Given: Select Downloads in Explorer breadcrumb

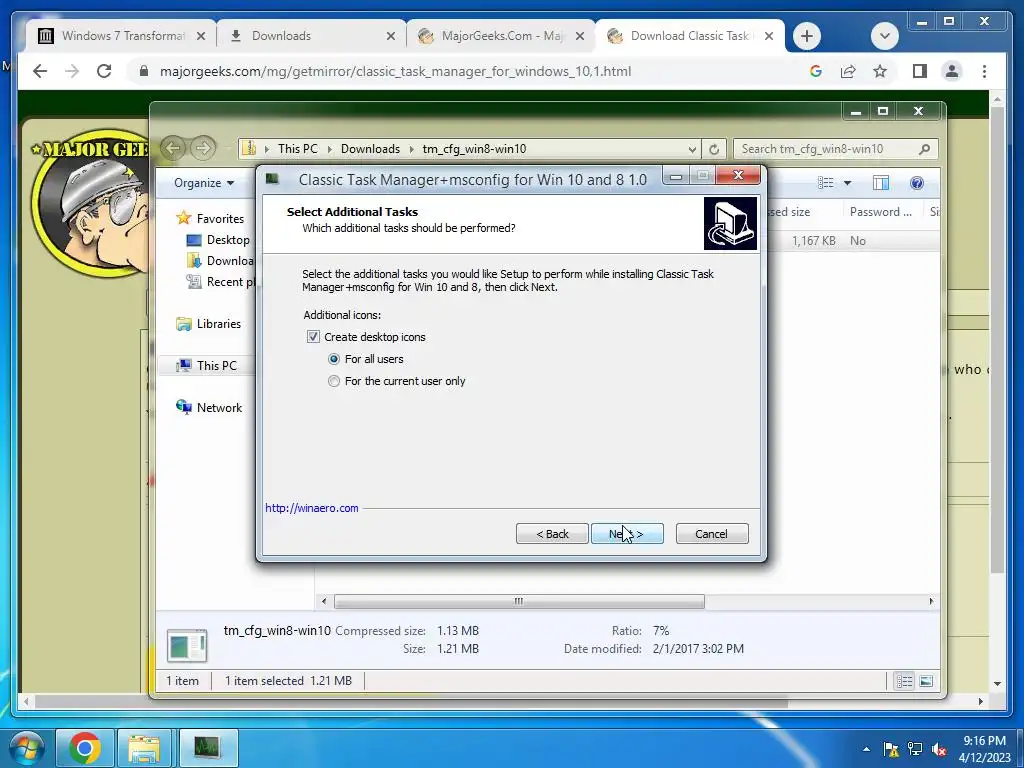Looking at the screenshot, I should [370, 149].
